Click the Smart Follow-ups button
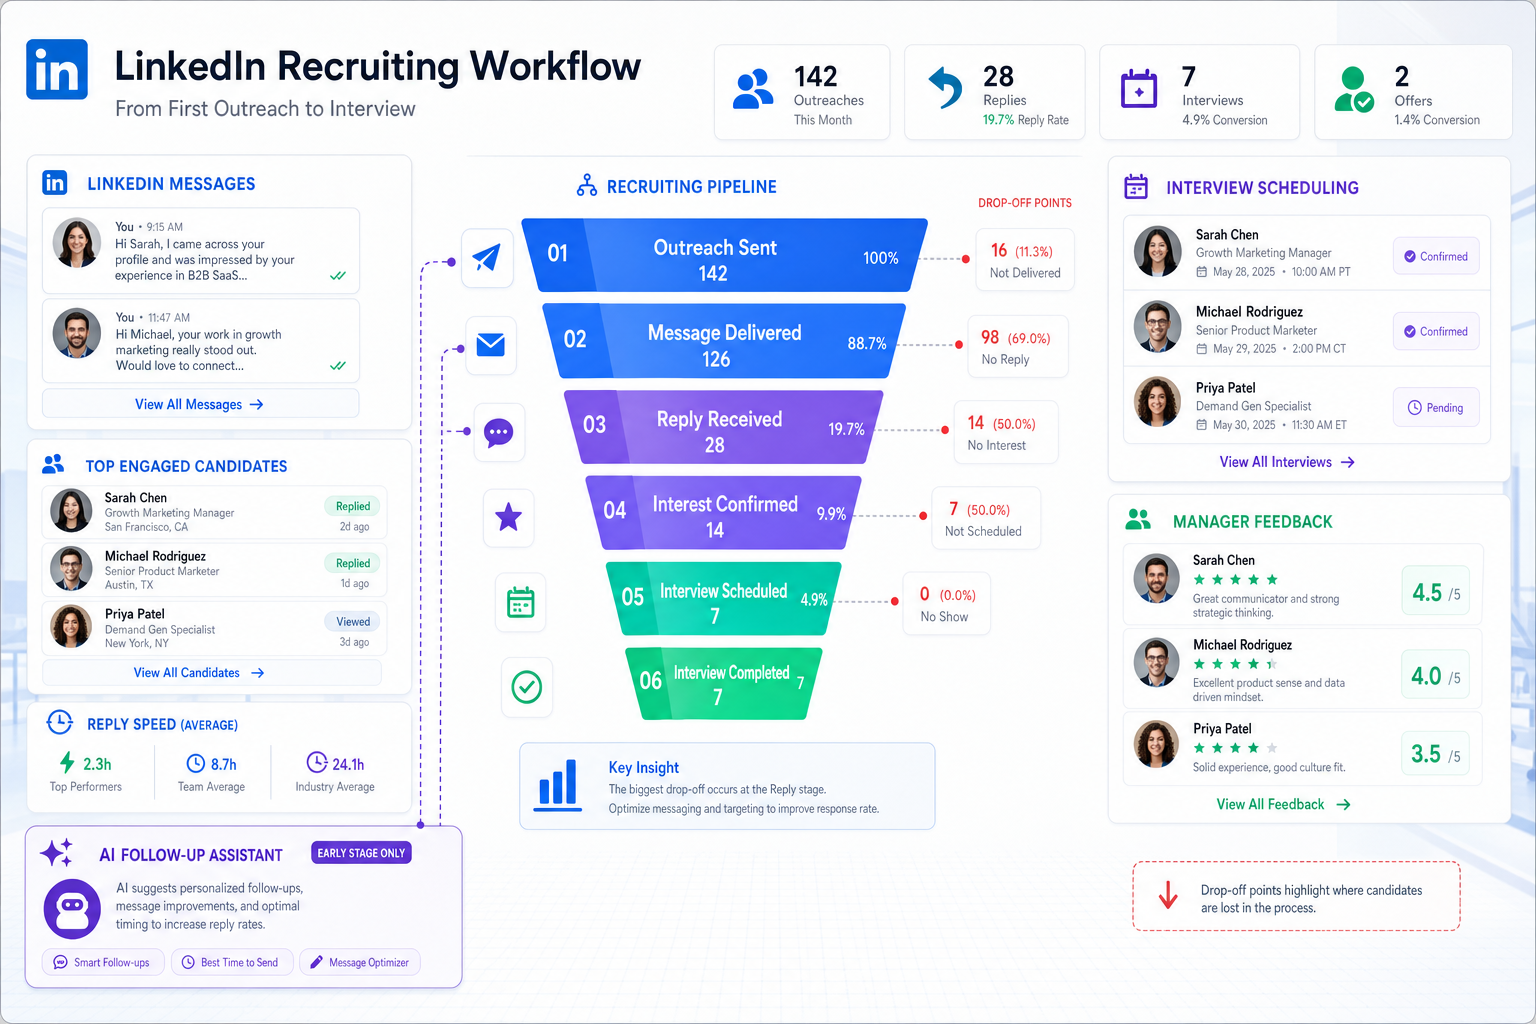Image resolution: width=1536 pixels, height=1024 pixels. [103, 962]
